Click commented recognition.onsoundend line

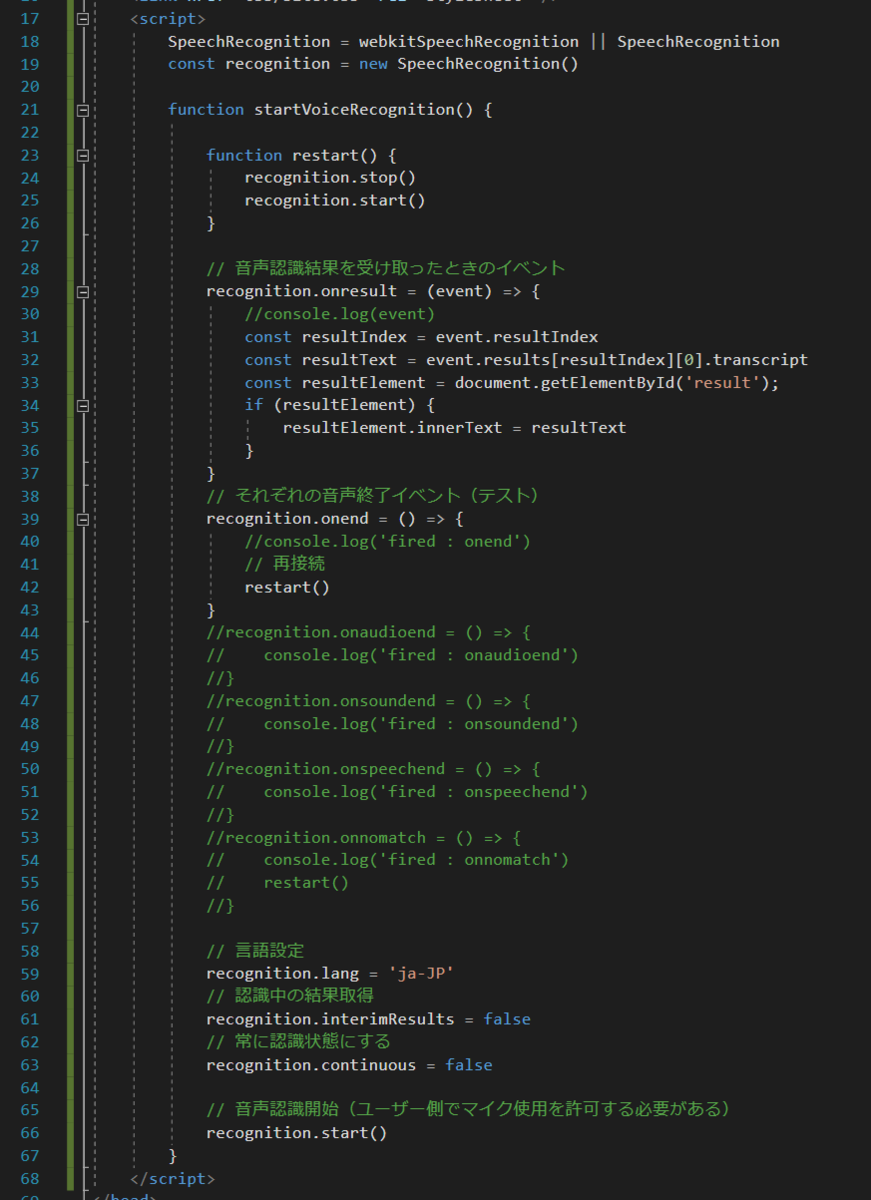pyautogui.click(x=368, y=701)
